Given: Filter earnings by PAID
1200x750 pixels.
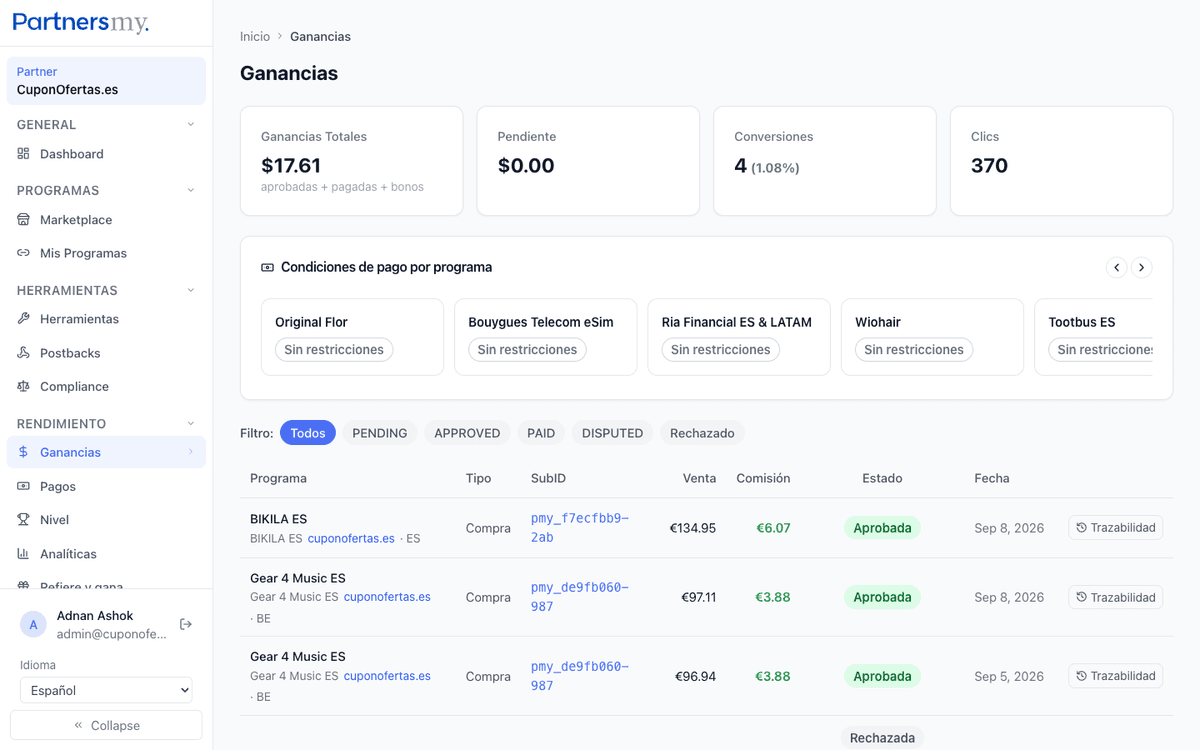Looking at the screenshot, I should click(541, 433).
